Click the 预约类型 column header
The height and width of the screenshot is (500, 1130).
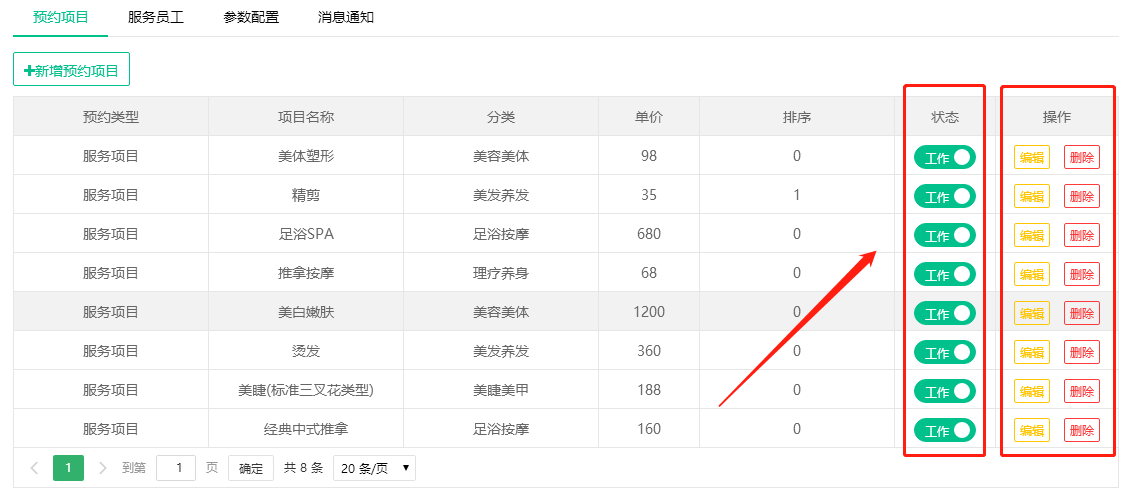(111, 117)
